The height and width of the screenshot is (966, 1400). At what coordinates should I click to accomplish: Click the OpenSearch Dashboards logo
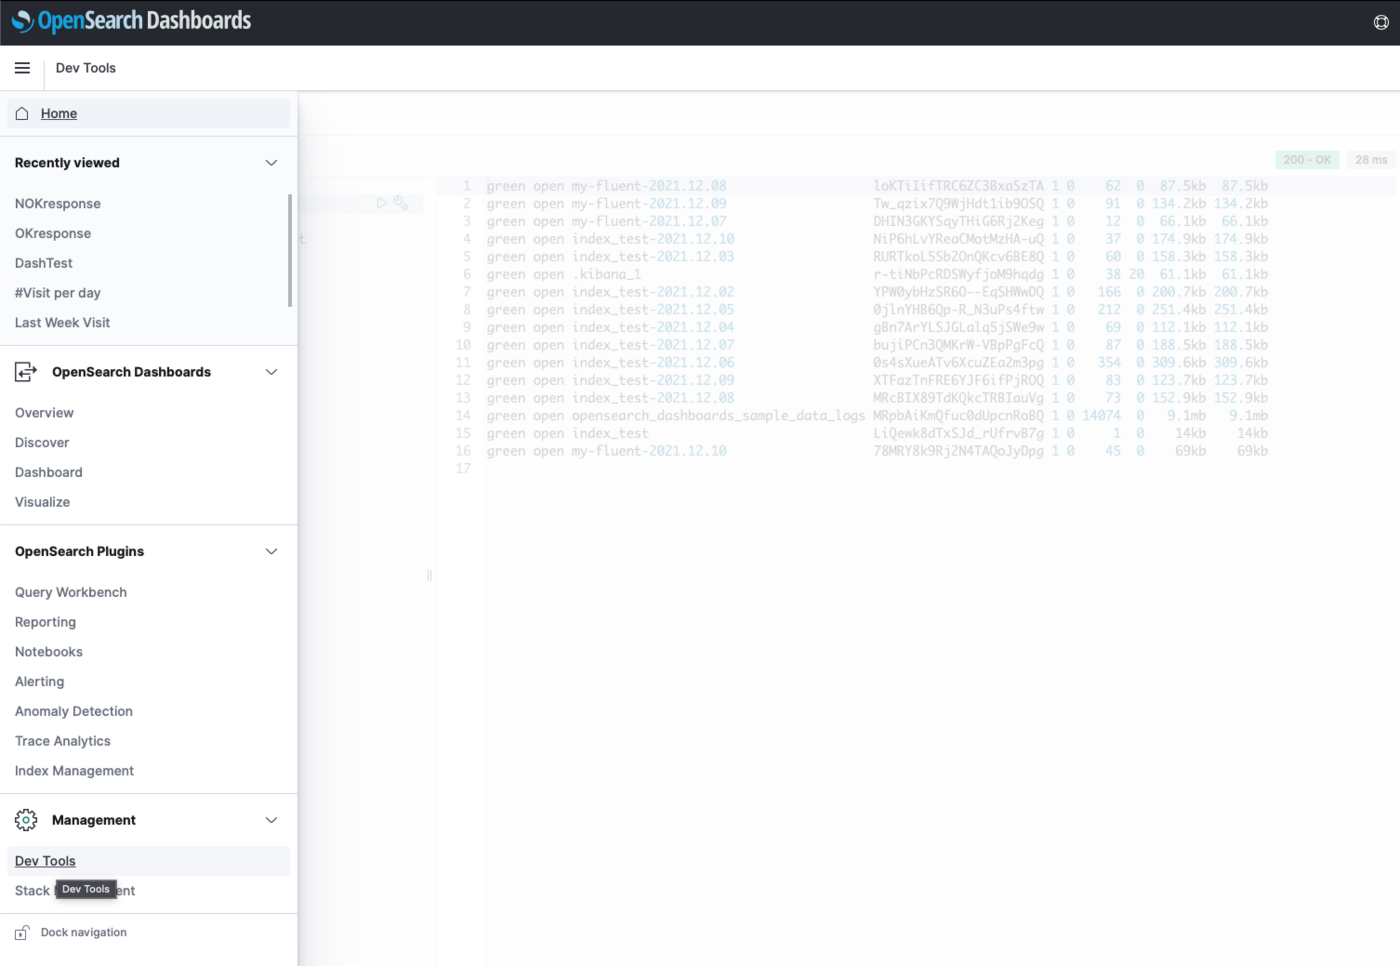pos(131,20)
